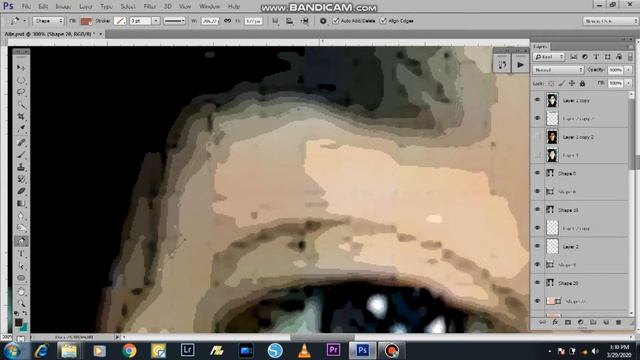
Task: Open the workspace switcher dropdown
Action: [x=610, y=21]
